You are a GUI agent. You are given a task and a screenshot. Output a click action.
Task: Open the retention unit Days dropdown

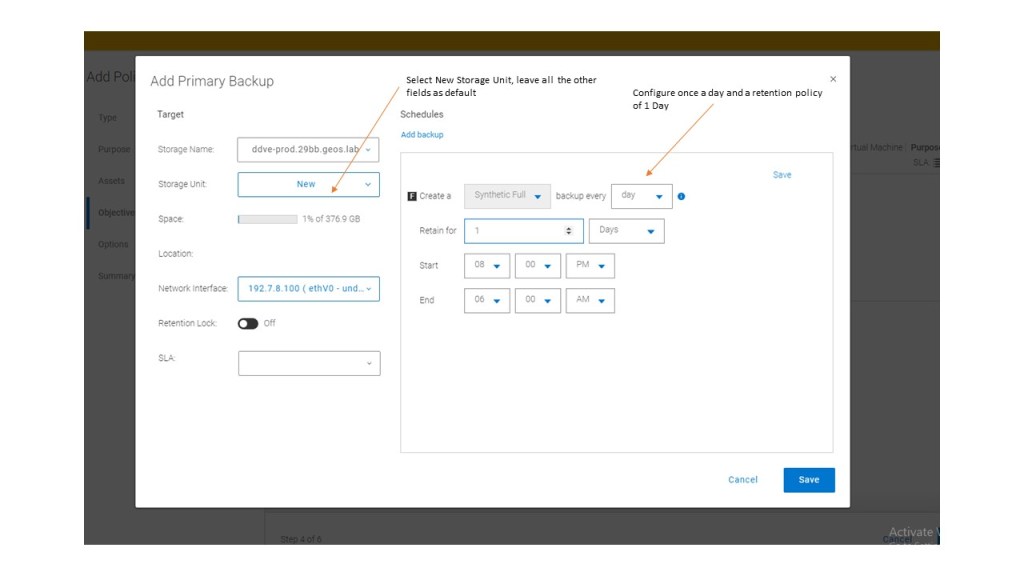click(x=626, y=231)
